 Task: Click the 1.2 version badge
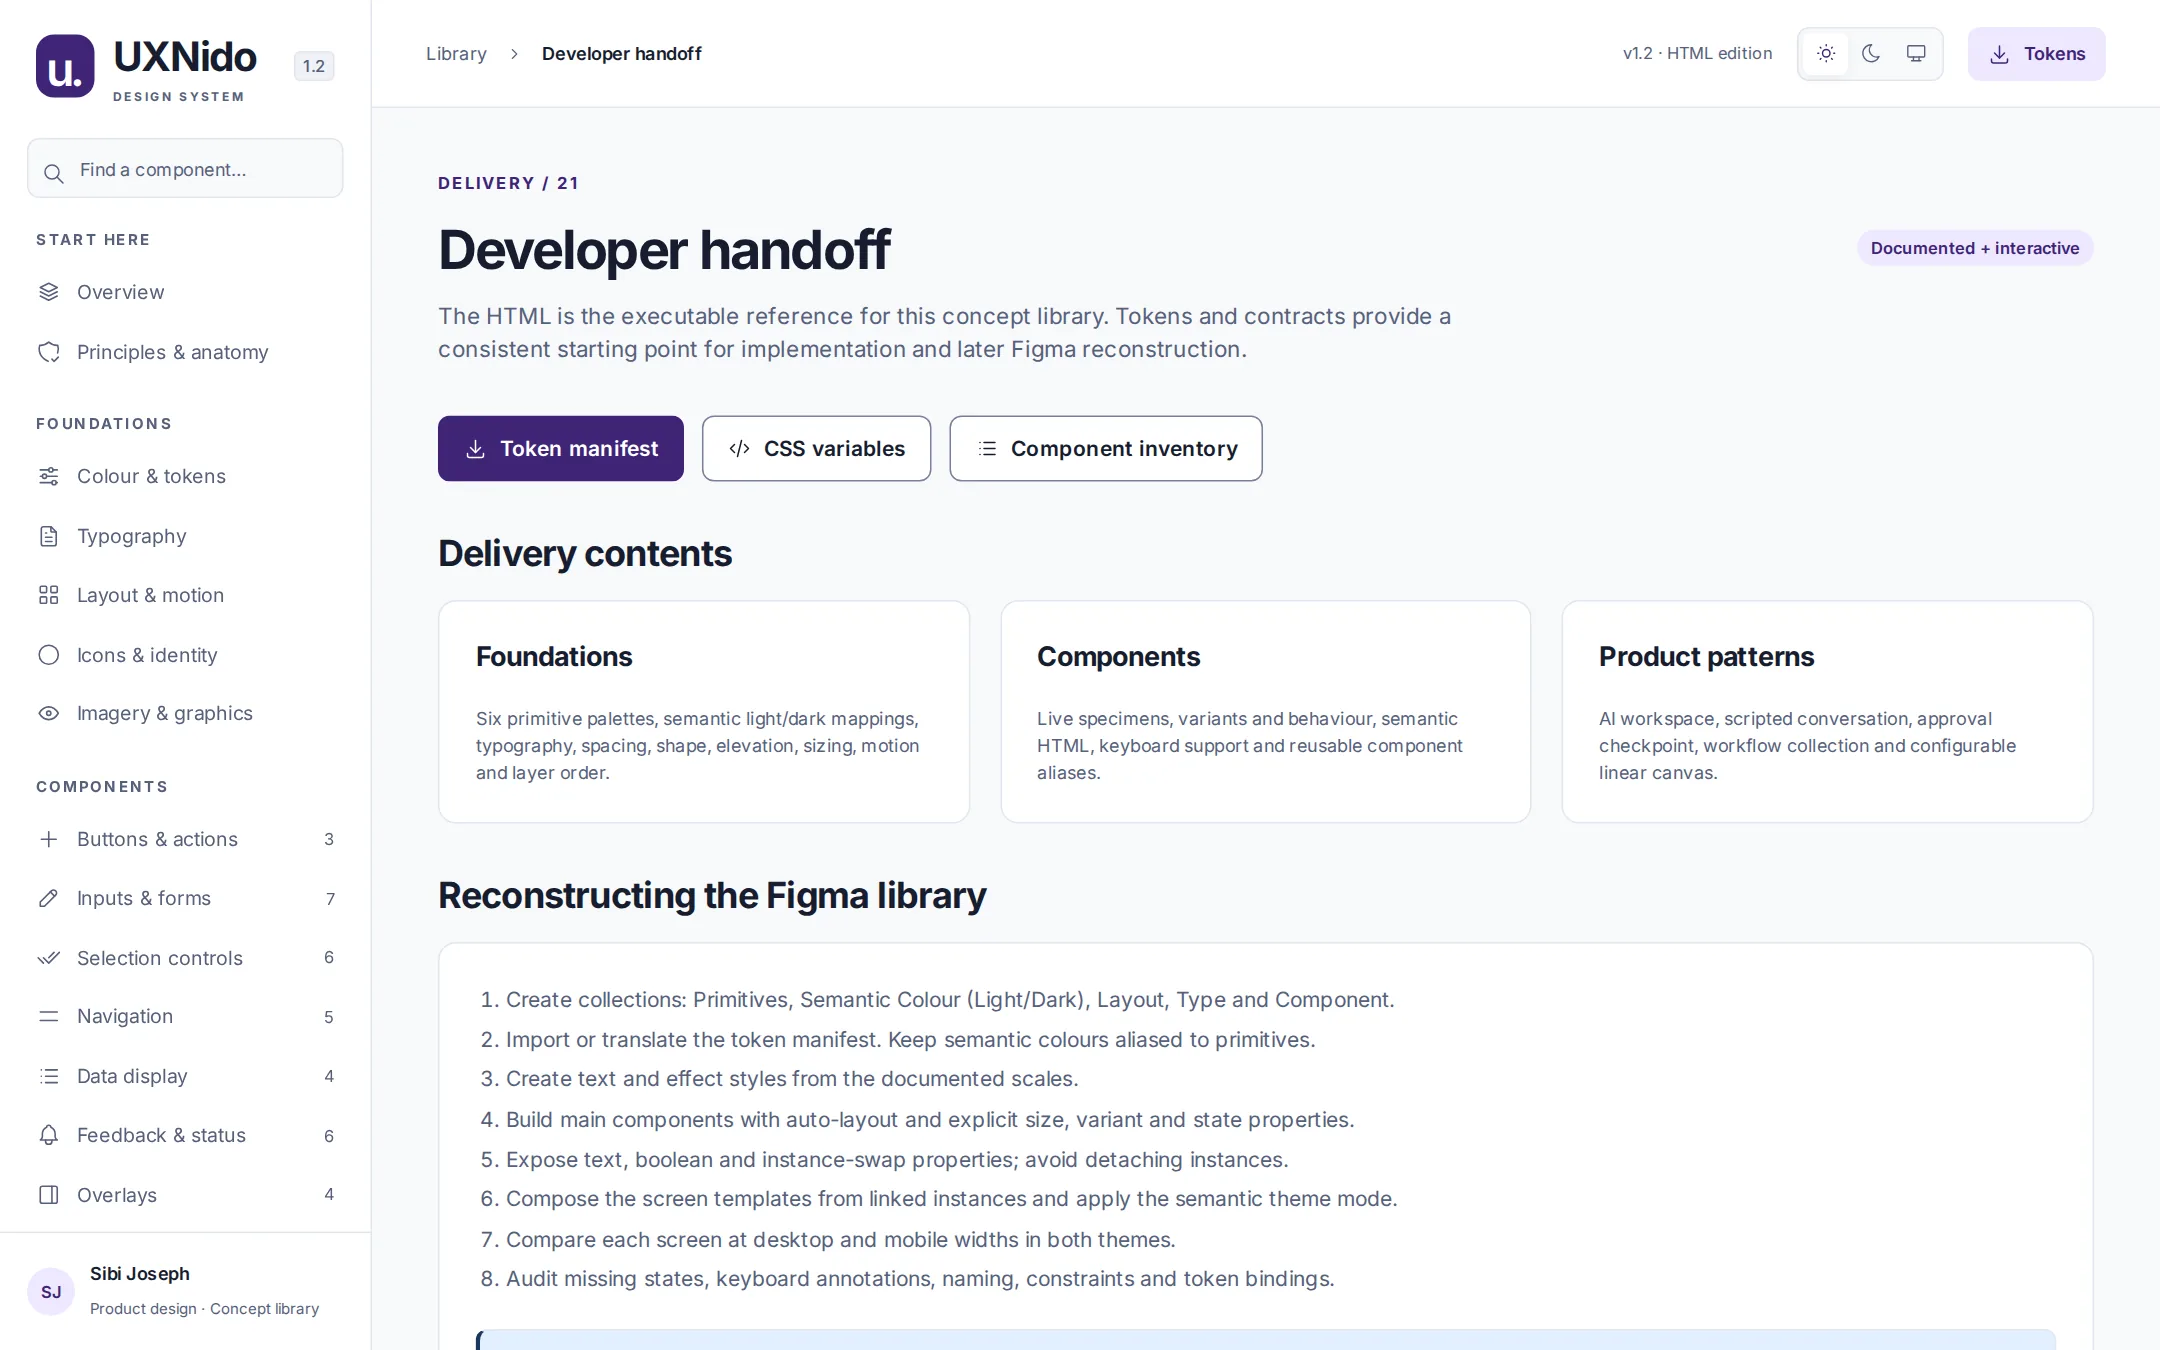314,66
